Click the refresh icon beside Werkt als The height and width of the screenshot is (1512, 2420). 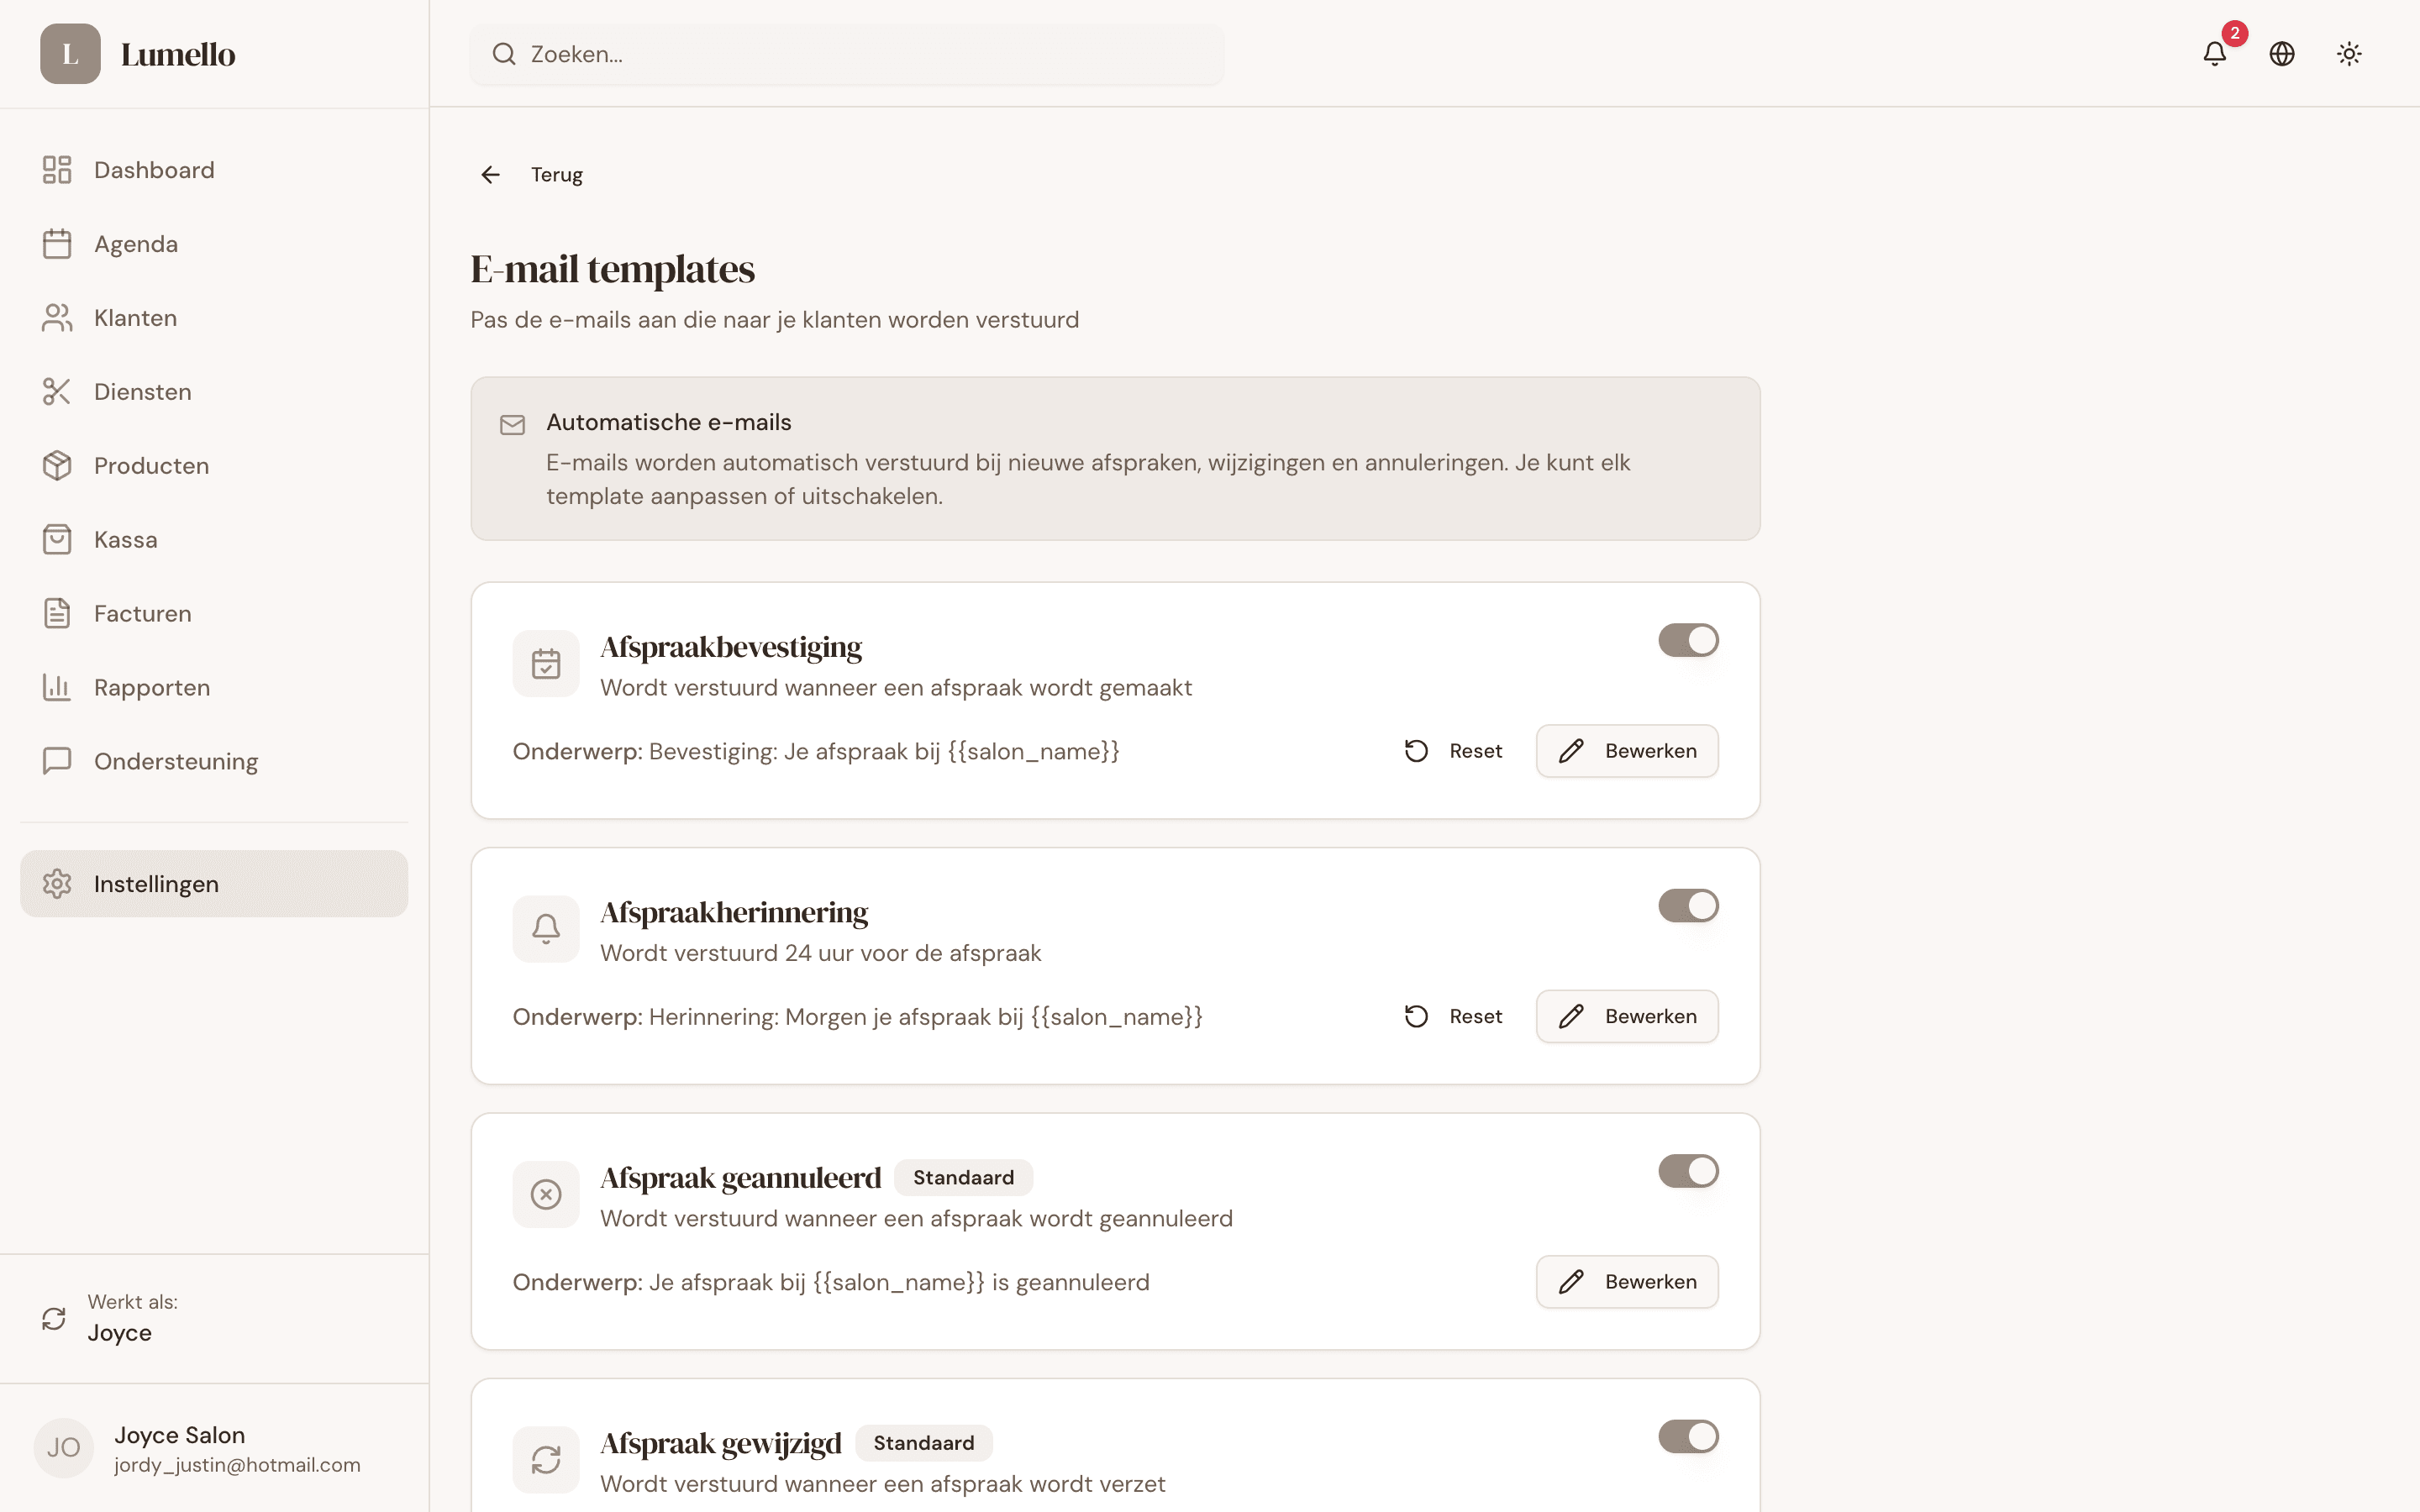pyautogui.click(x=55, y=1318)
